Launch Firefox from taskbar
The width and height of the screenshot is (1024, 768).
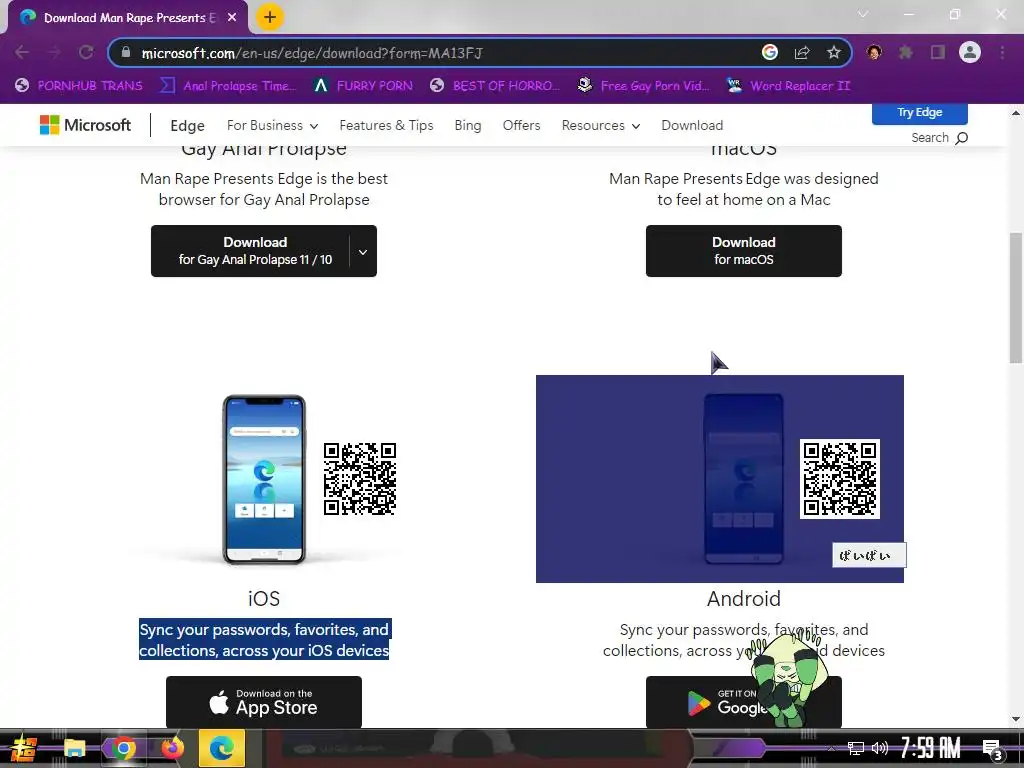(x=172, y=748)
